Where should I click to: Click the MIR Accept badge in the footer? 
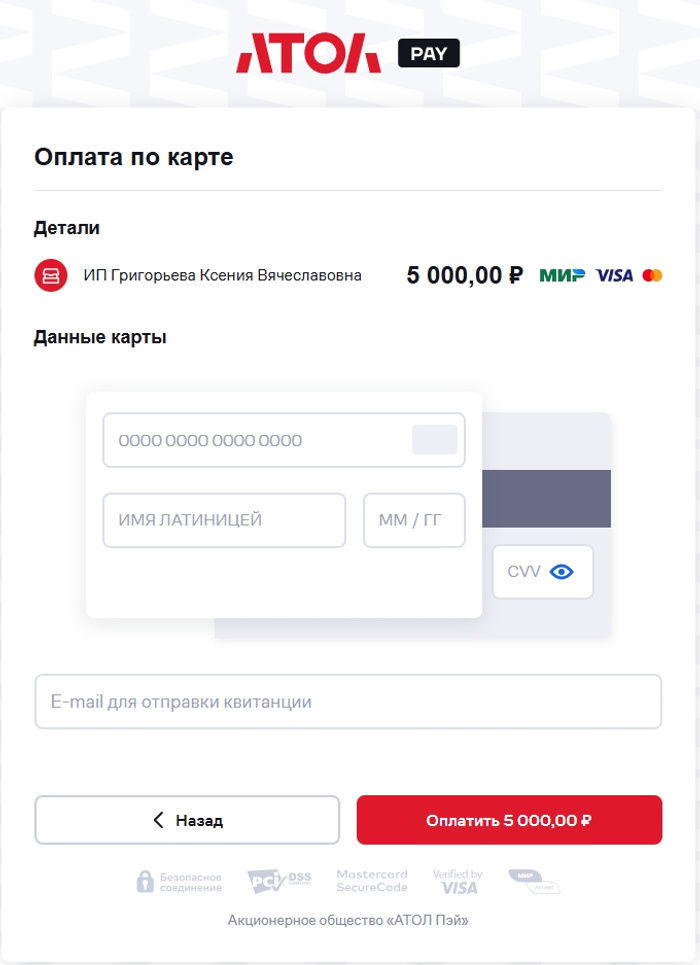(533, 881)
